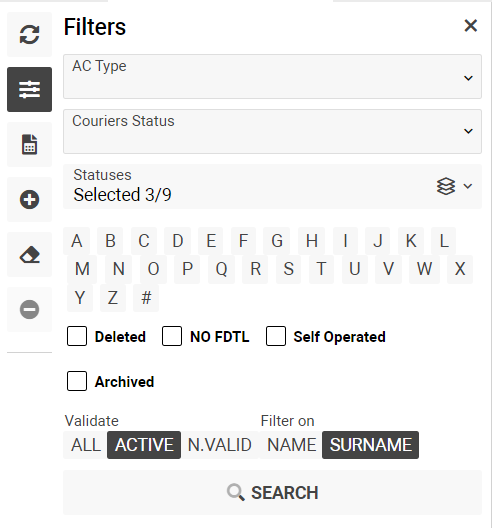Open the spreadsheet export file icon
This screenshot has width=492, height=528.
pos(30,144)
